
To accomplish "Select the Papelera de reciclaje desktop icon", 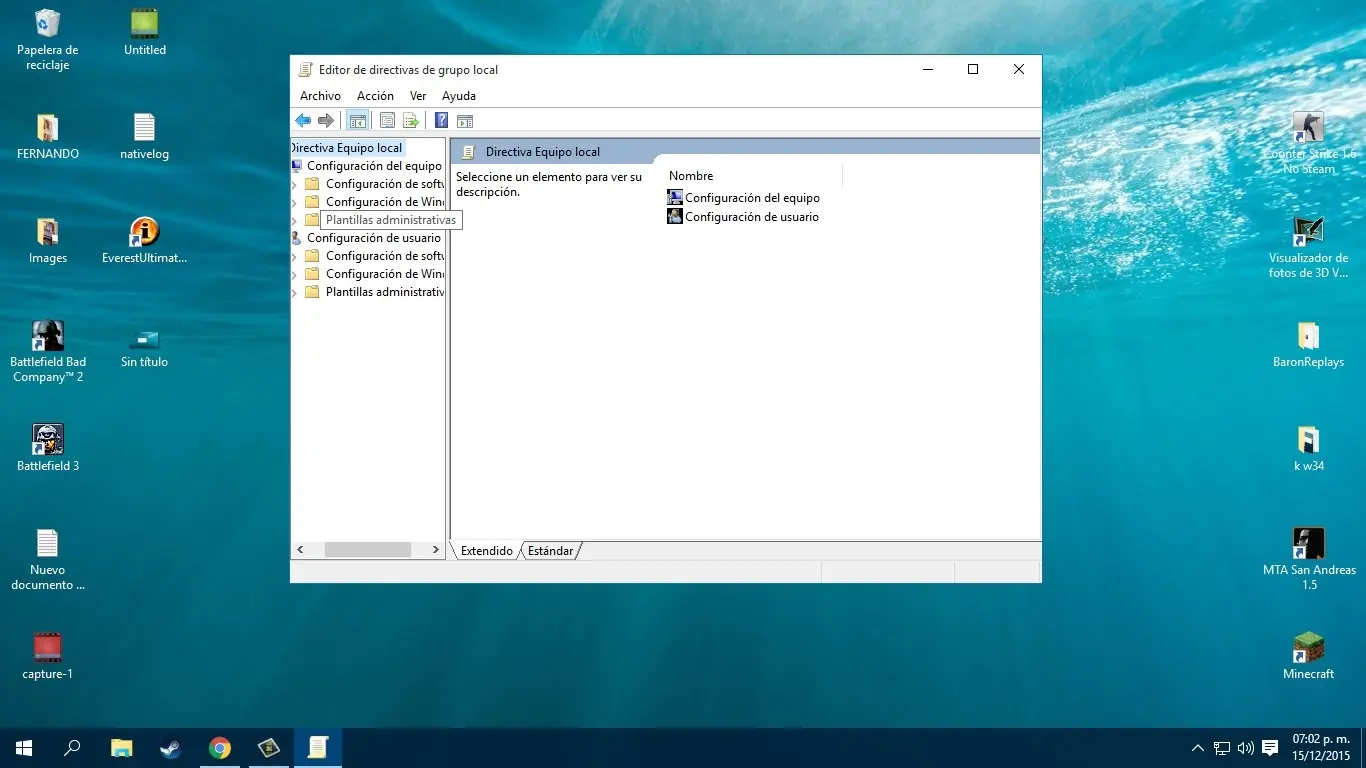I will click(47, 40).
